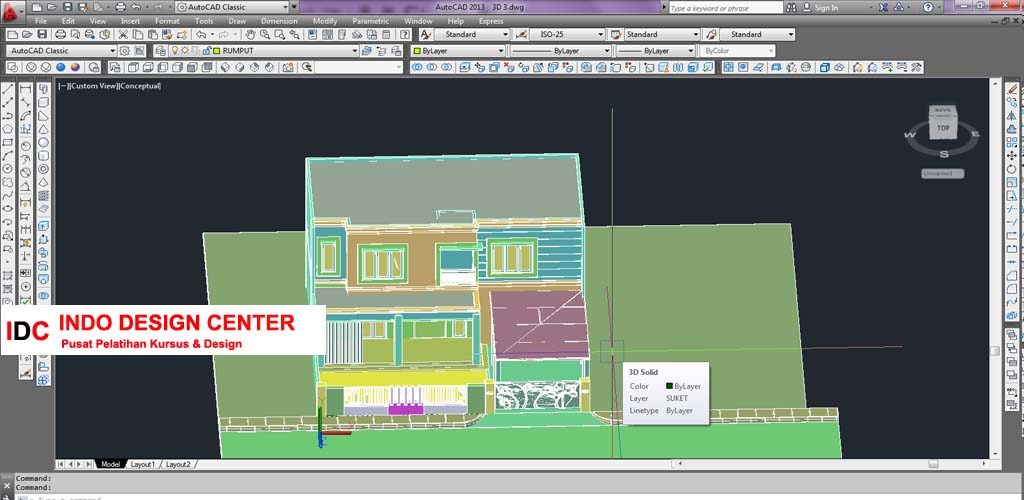Click the Pan hand icon
Viewport: 1024px width, 500px height.
pos(251,35)
